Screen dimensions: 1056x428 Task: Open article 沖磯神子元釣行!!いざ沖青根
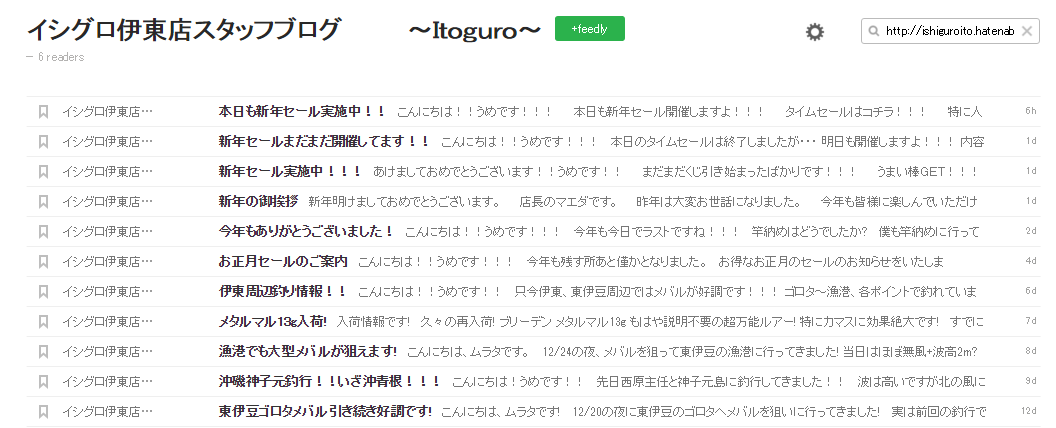(329, 382)
